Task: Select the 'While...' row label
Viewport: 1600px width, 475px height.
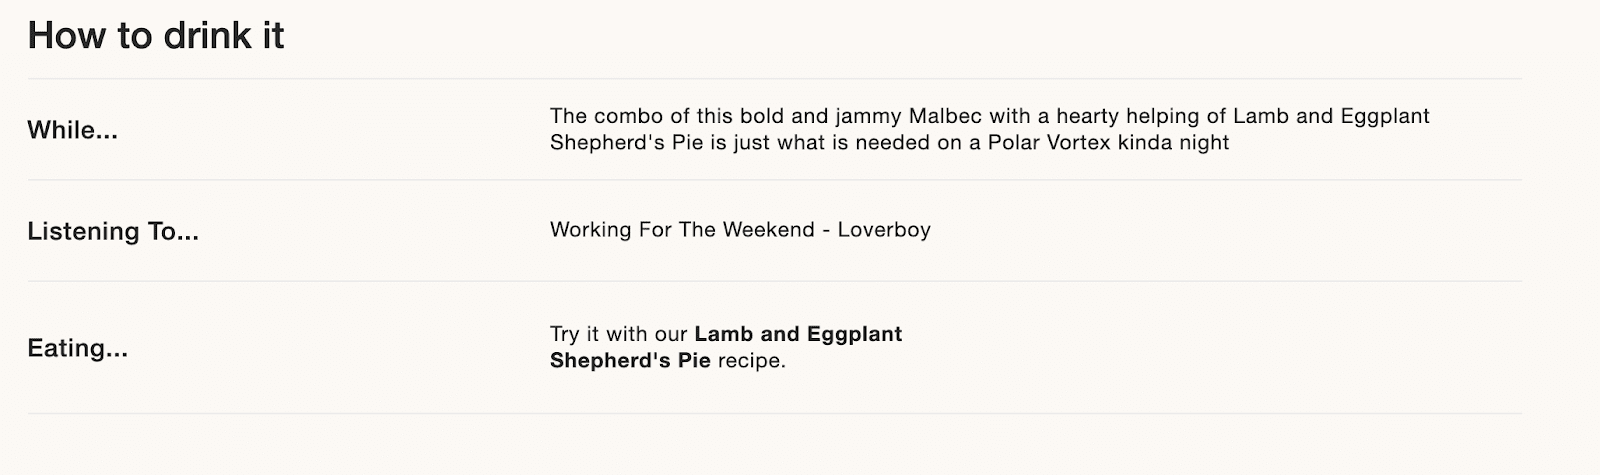Action: coord(72,130)
